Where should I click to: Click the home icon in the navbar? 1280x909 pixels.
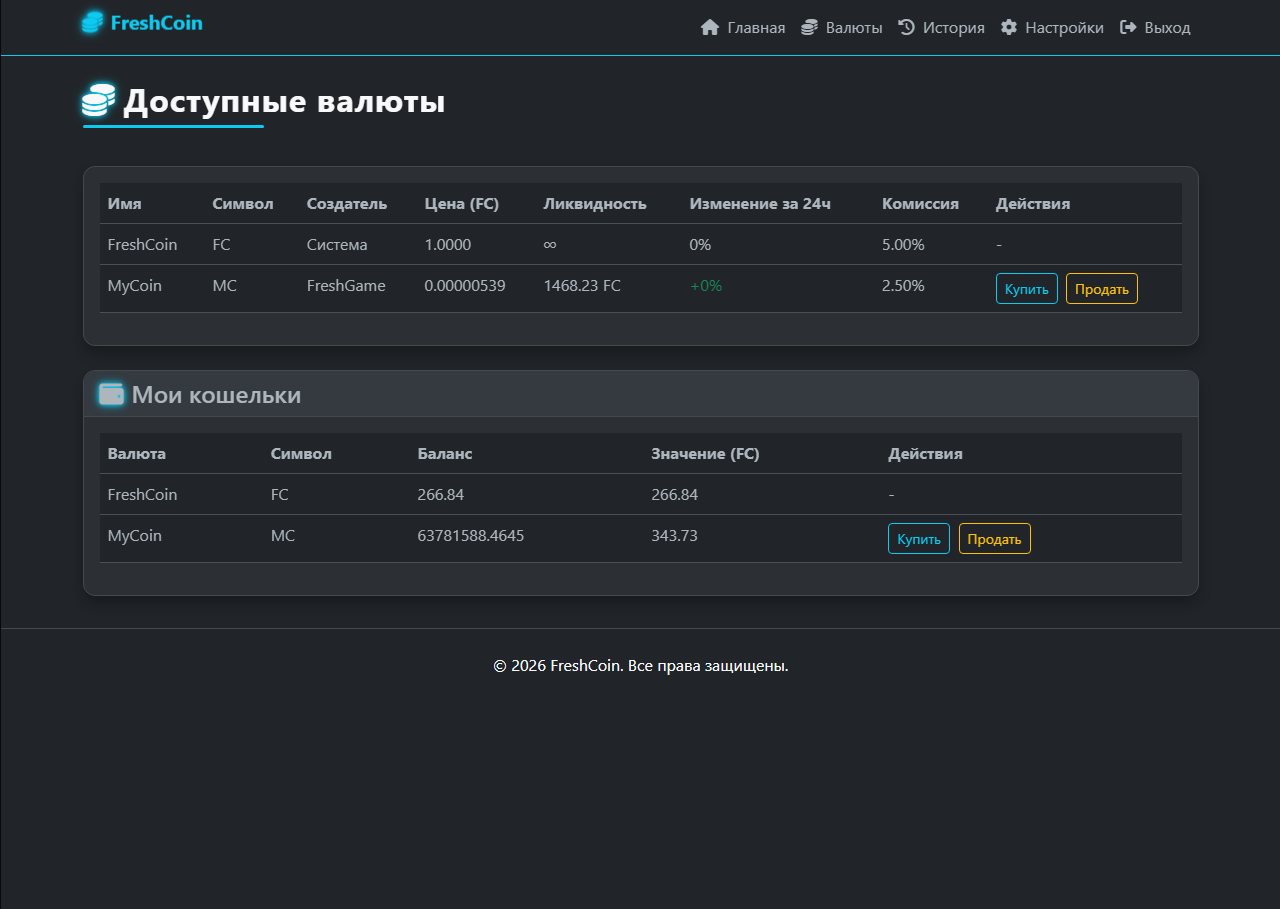[x=710, y=28]
